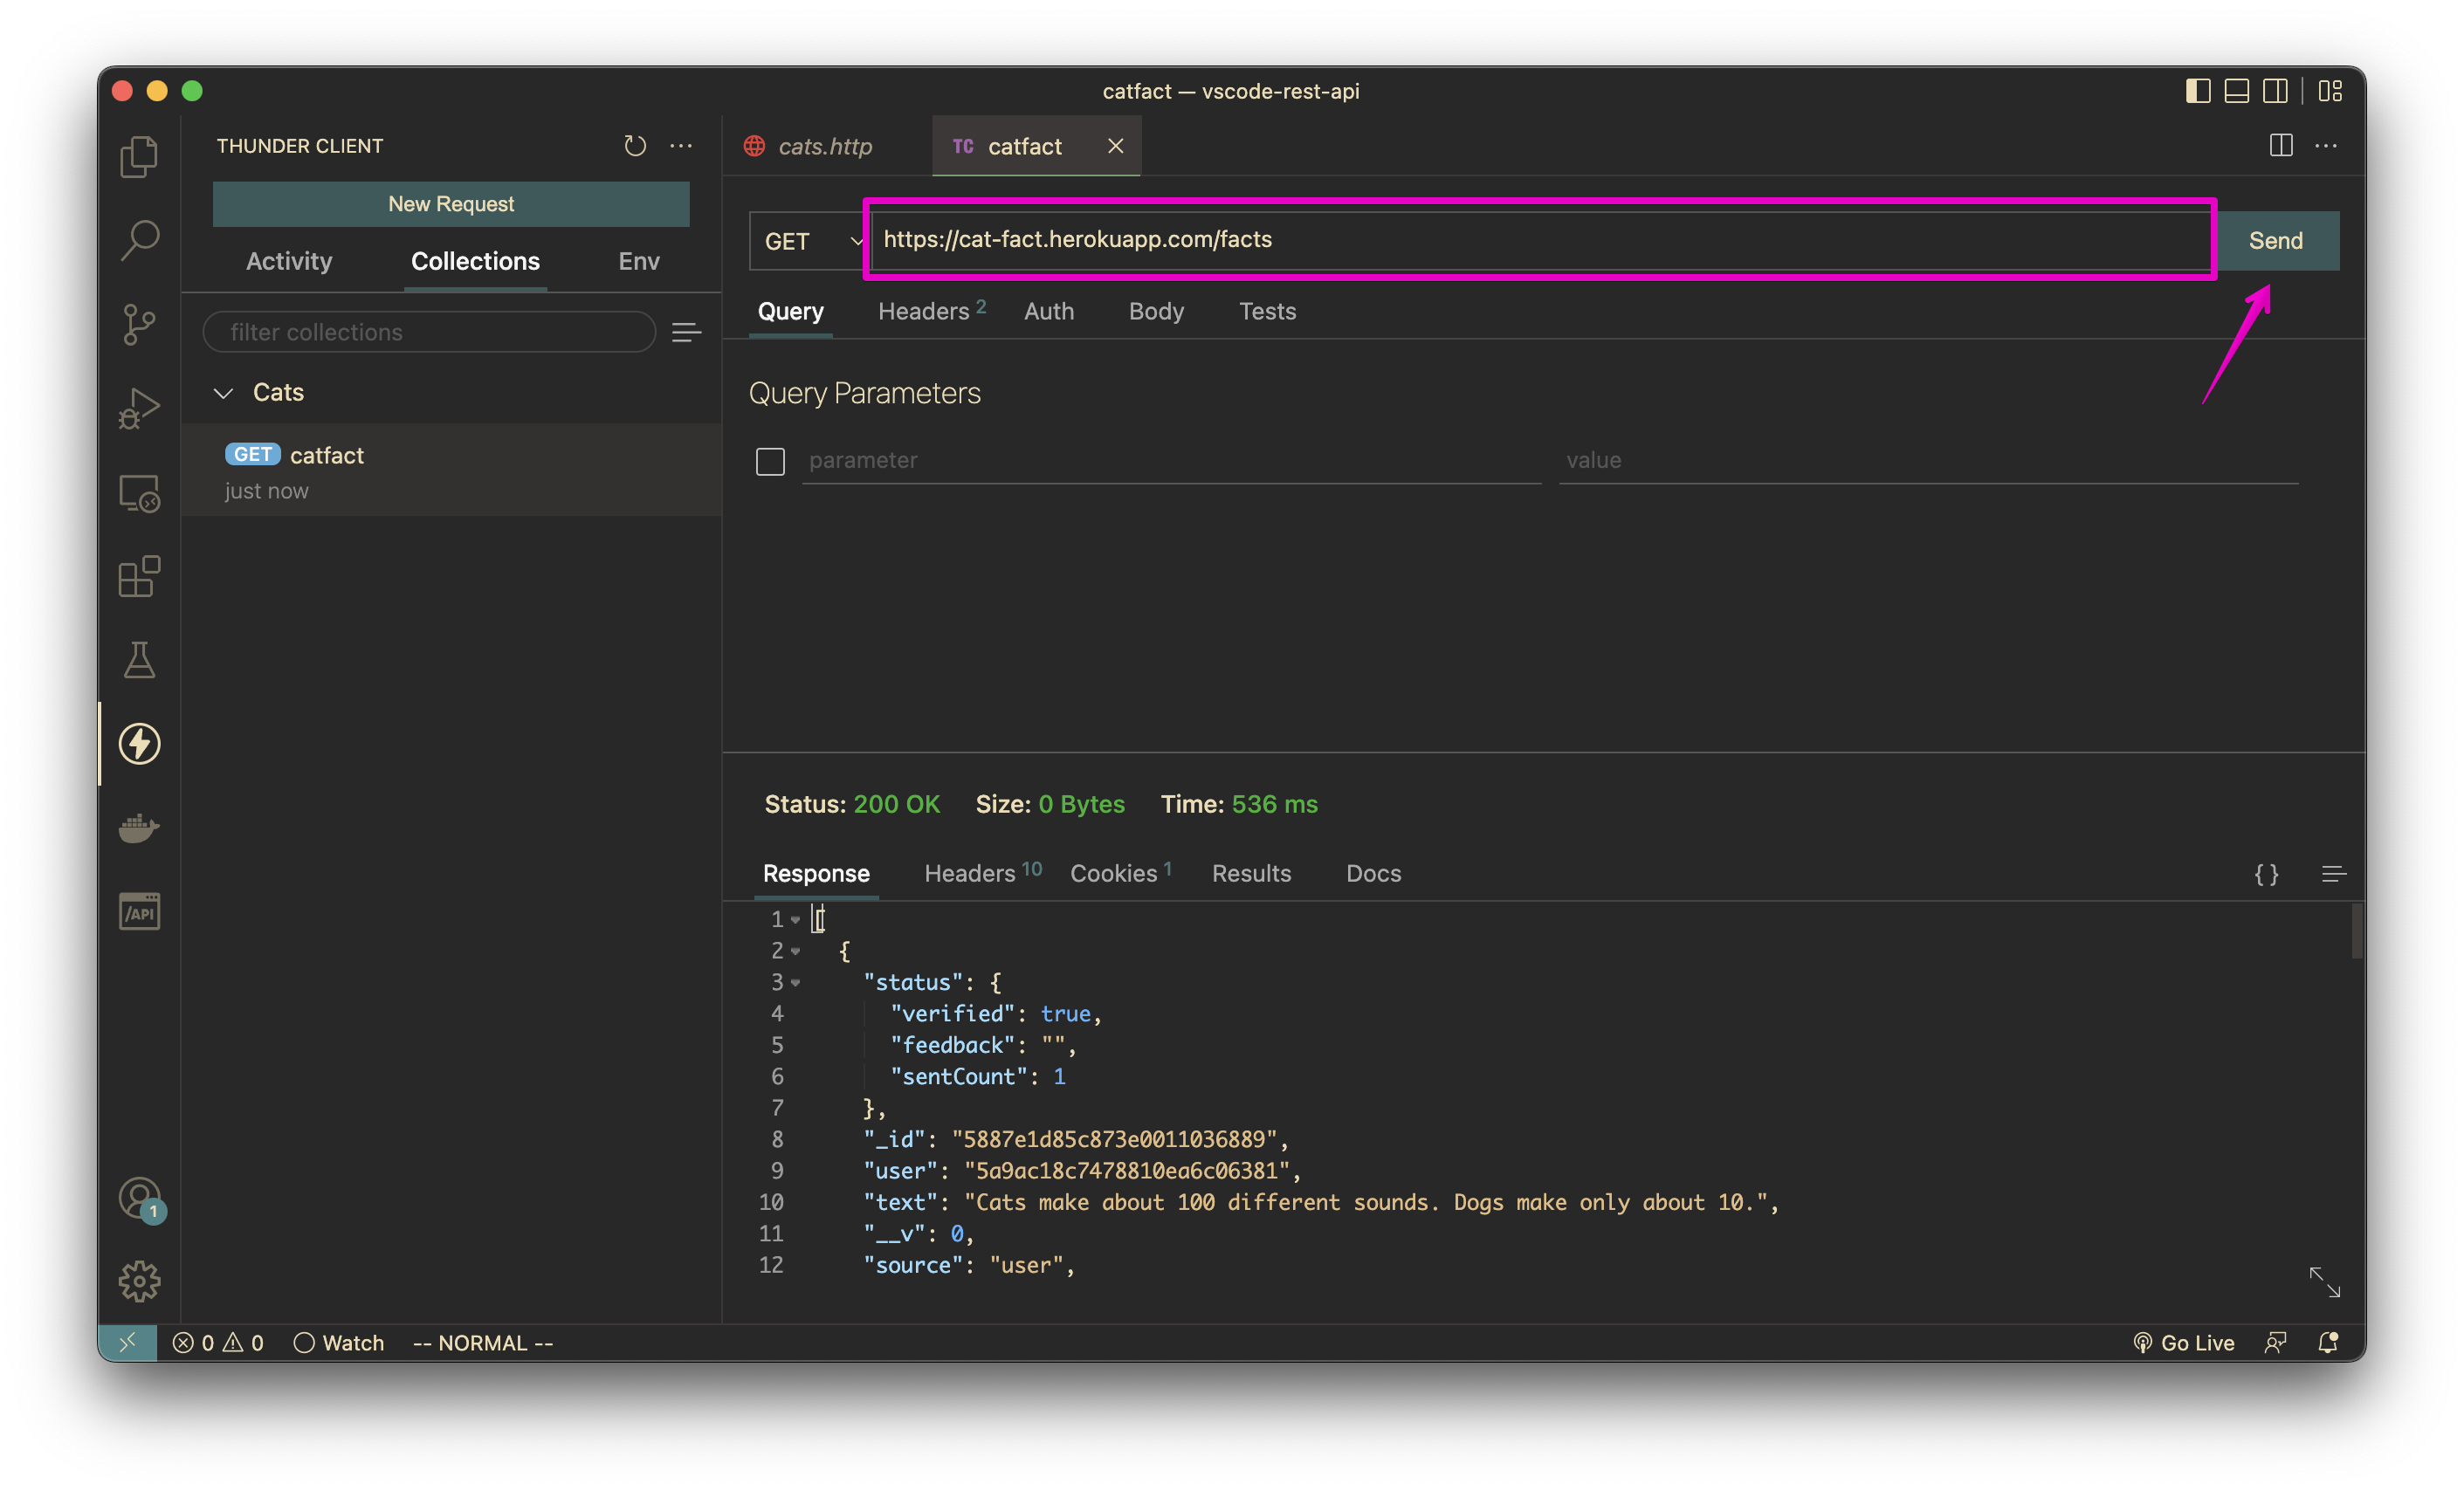Select the Thunder Client lightning icon
The width and height of the screenshot is (2464, 1491).
pyautogui.click(x=139, y=744)
